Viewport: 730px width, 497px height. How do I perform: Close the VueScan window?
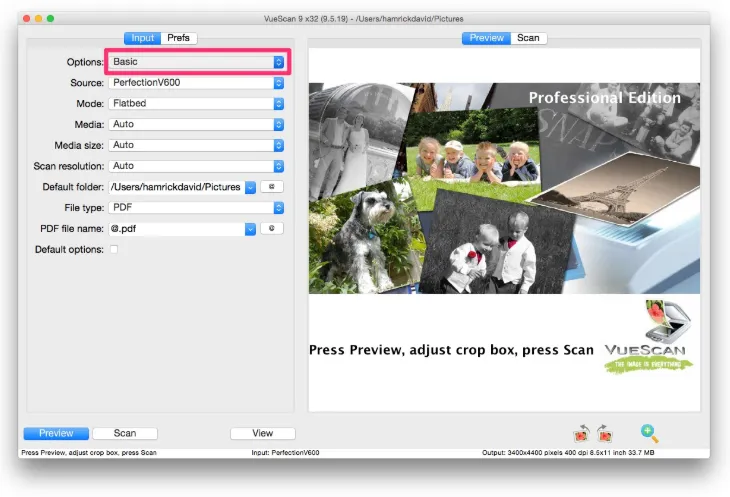pos(27,19)
